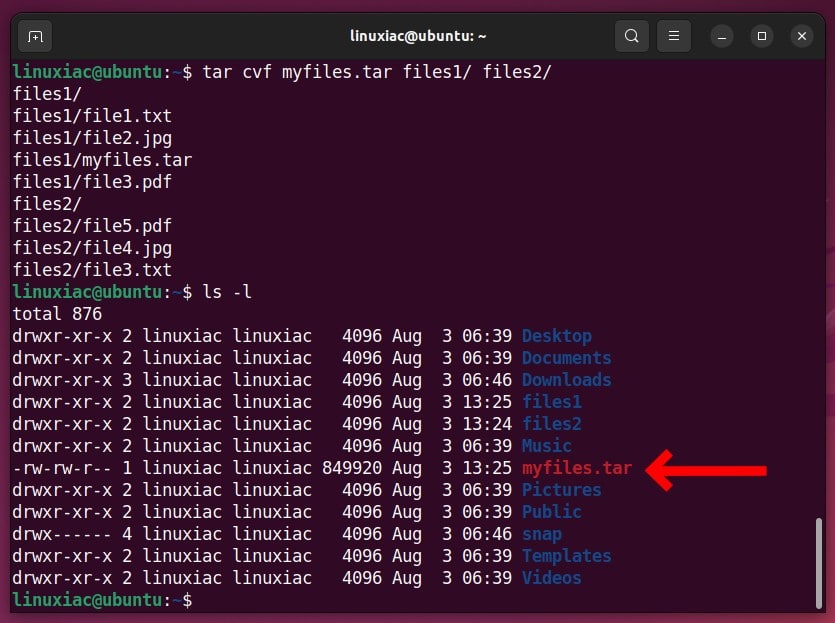Click the Videos directory name
This screenshot has height=623, width=835.
[x=552, y=578]
